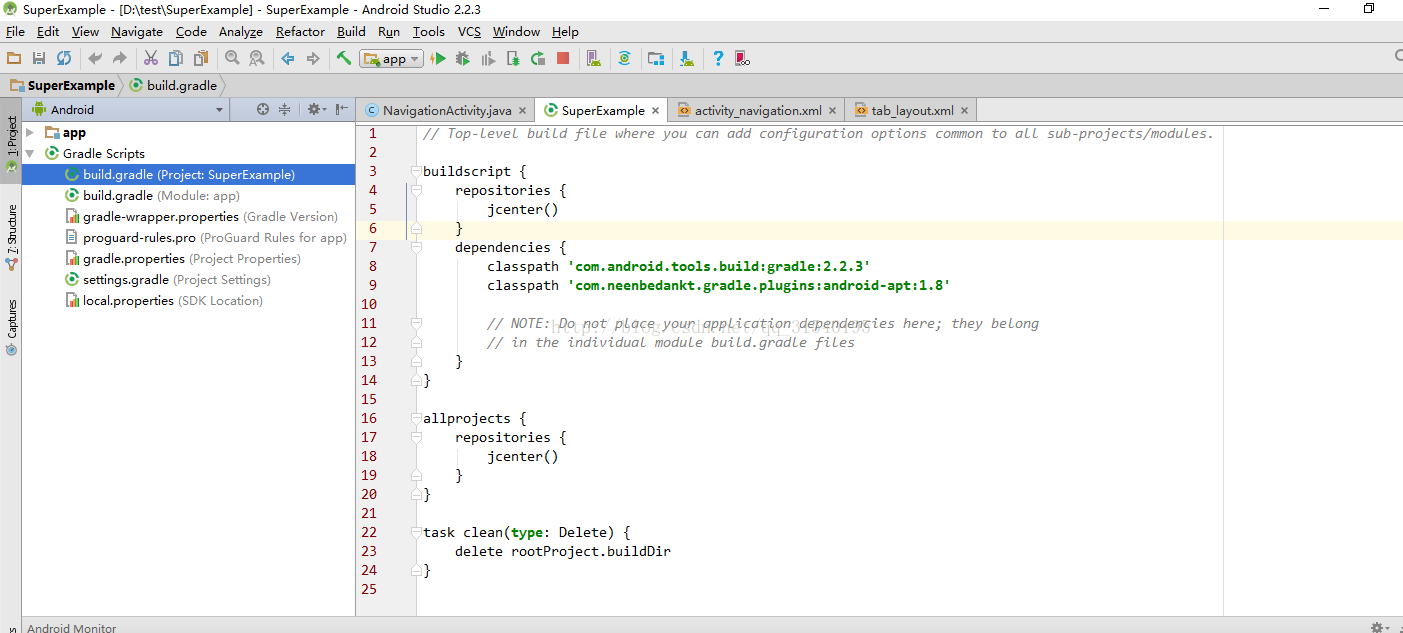
Task: Close the activity_navigation.xml tab
Action: [x=833, y=111]
